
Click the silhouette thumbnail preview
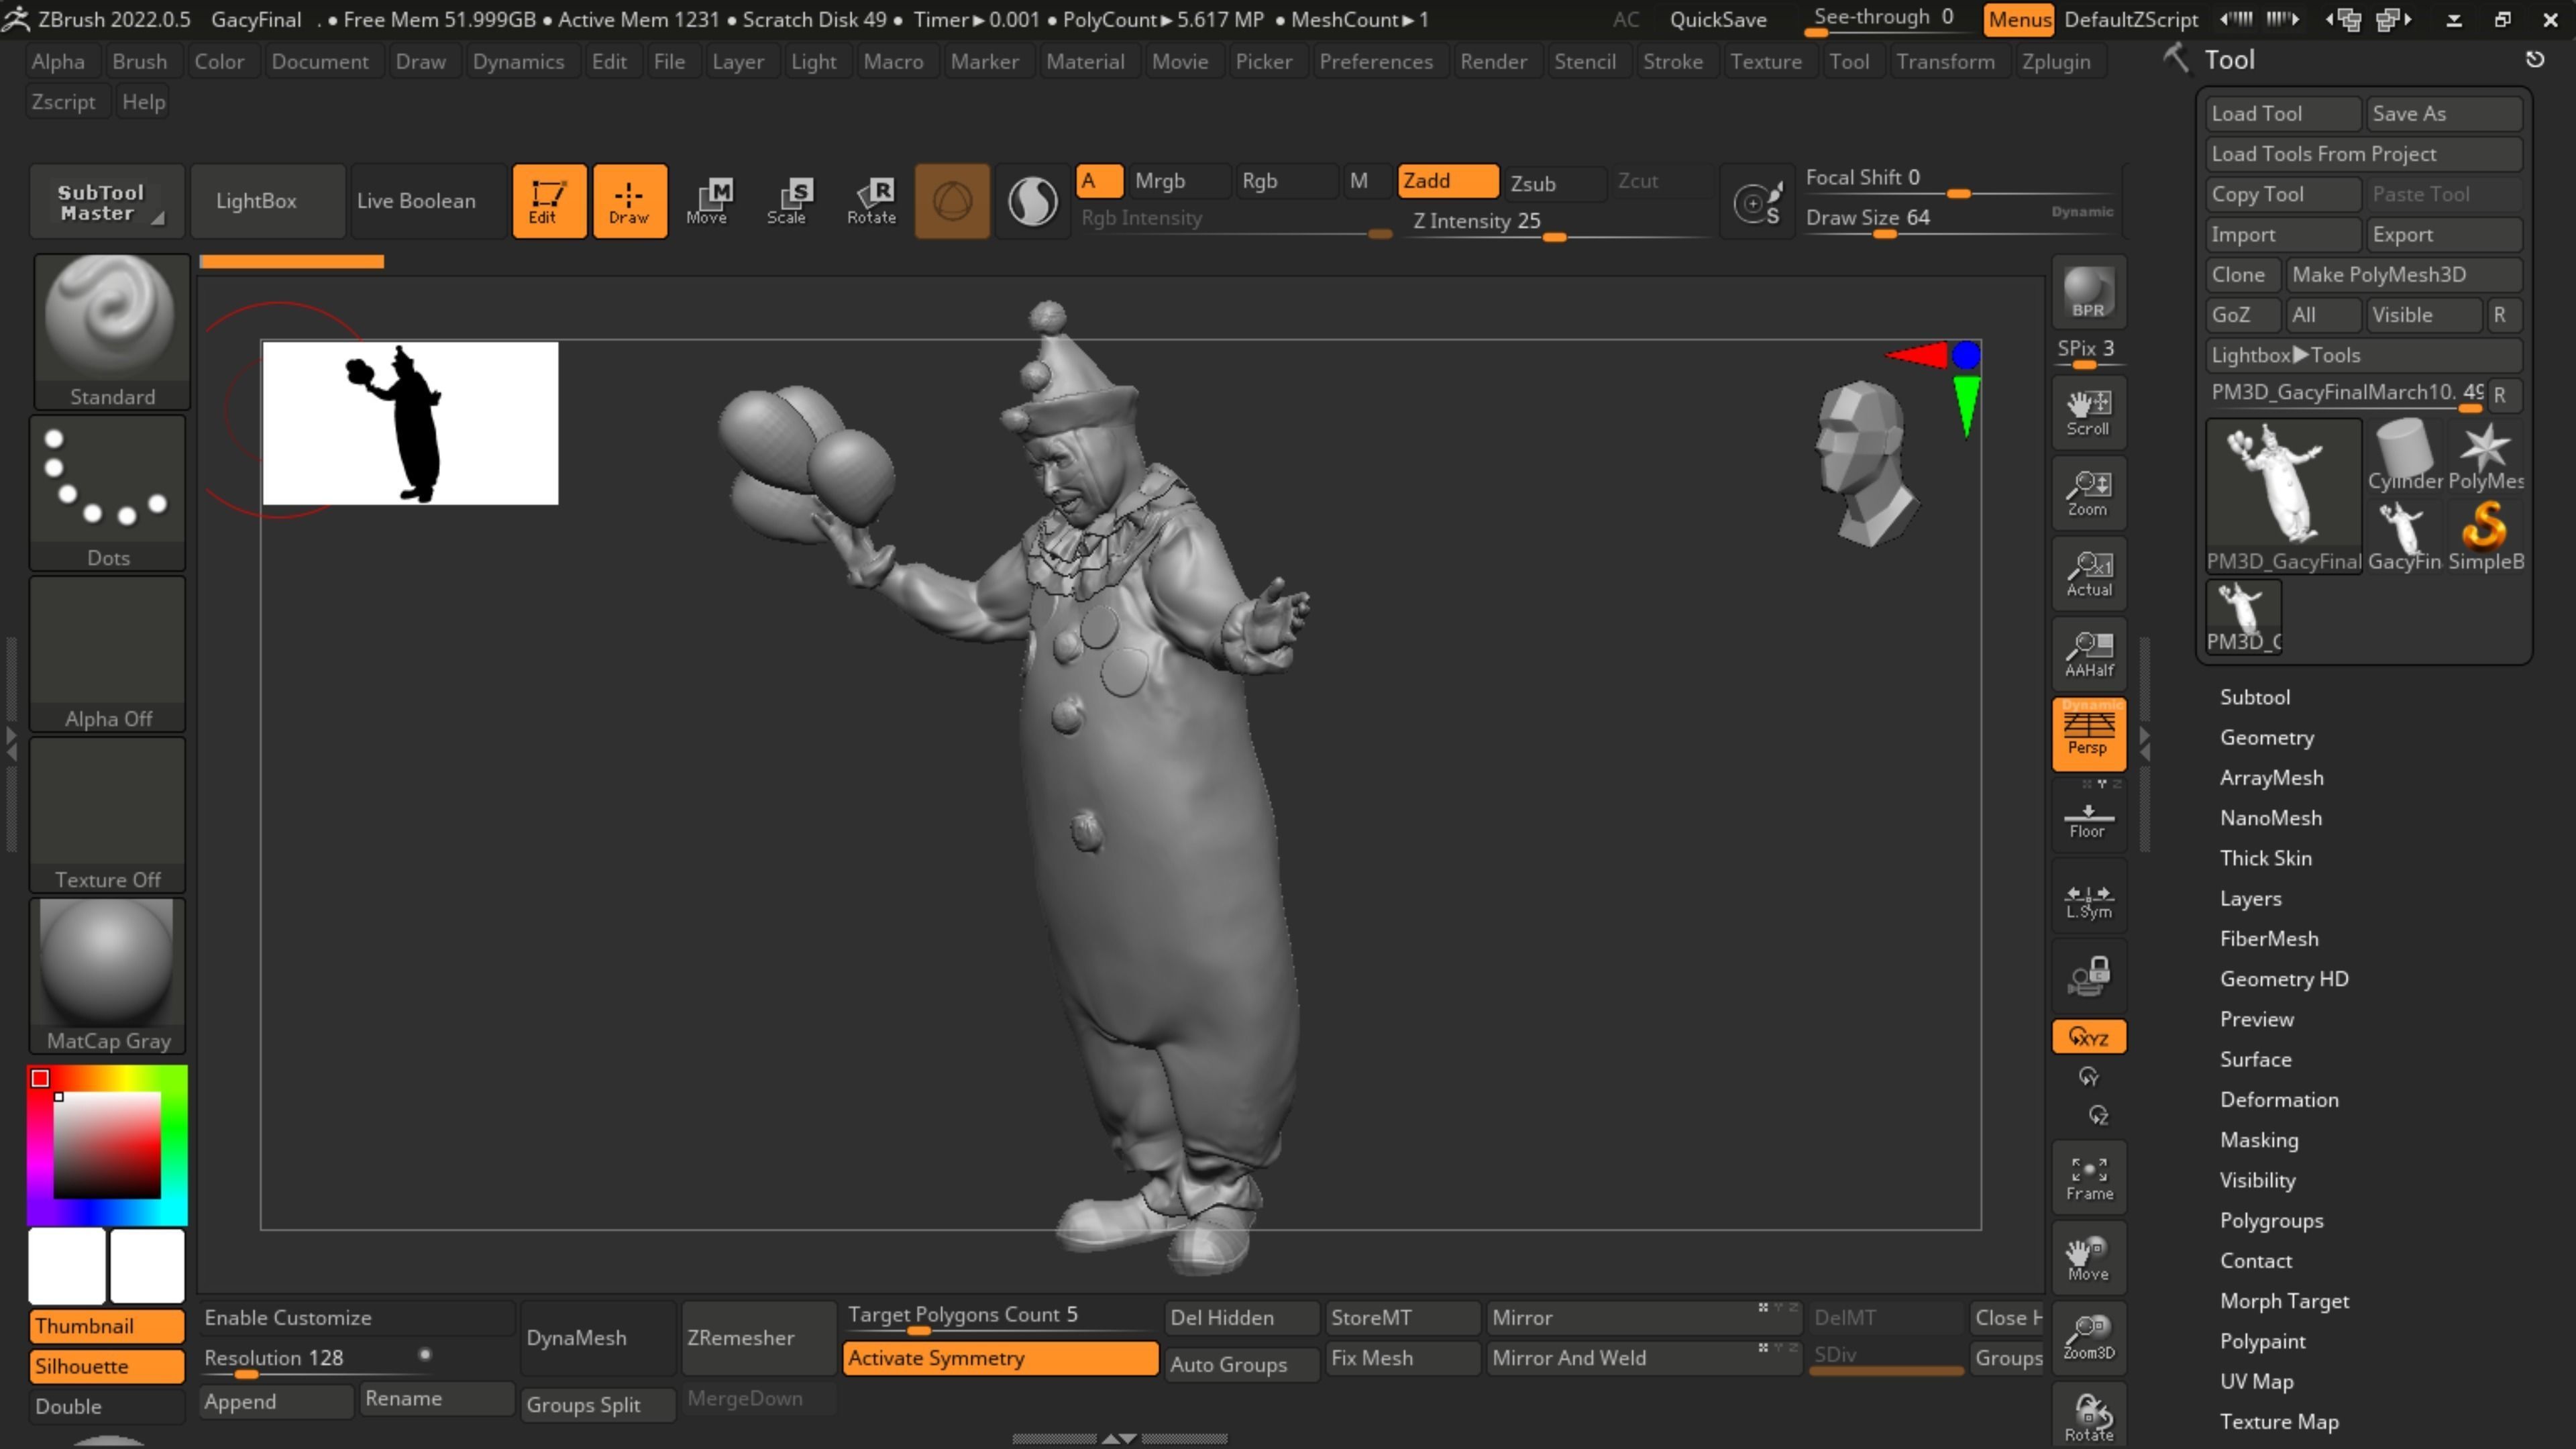pyautogui.click(x=410, y=423)
